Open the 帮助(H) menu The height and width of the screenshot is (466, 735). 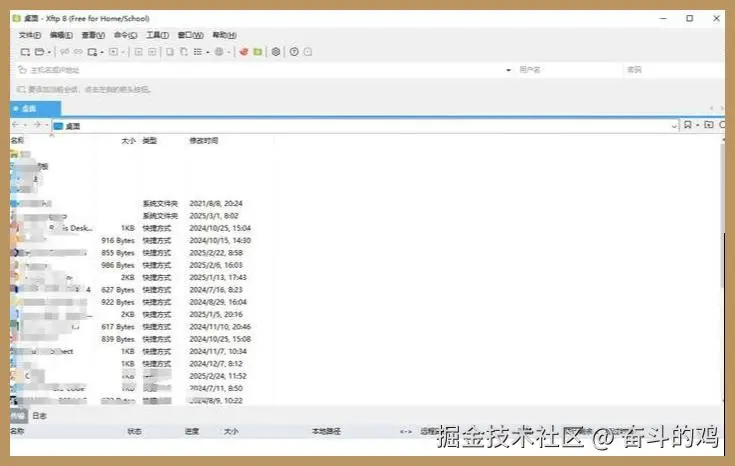[224, 35]
